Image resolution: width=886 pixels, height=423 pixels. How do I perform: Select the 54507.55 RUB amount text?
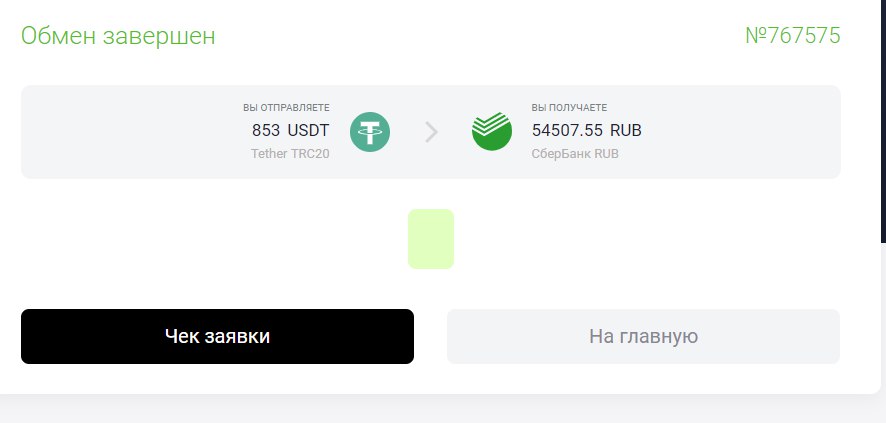587,130
